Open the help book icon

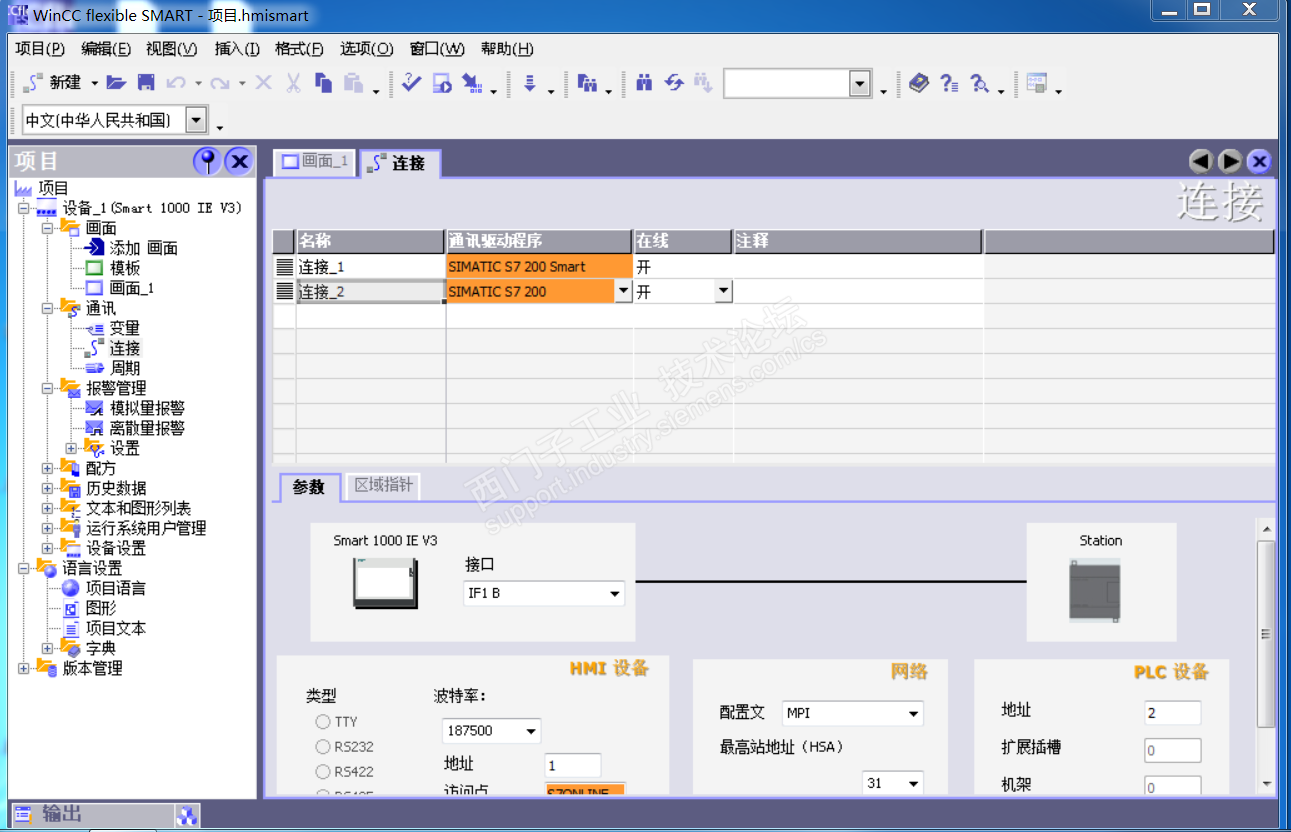click(919, 83)
